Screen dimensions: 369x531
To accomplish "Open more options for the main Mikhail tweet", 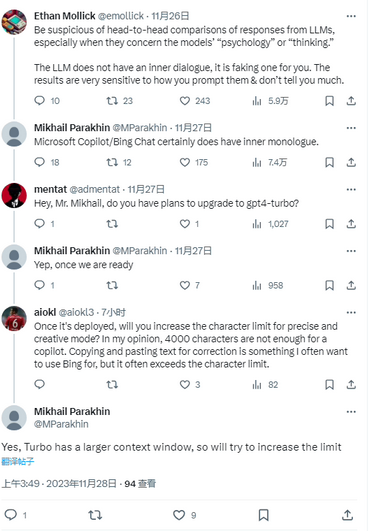I will coord(351,412).
